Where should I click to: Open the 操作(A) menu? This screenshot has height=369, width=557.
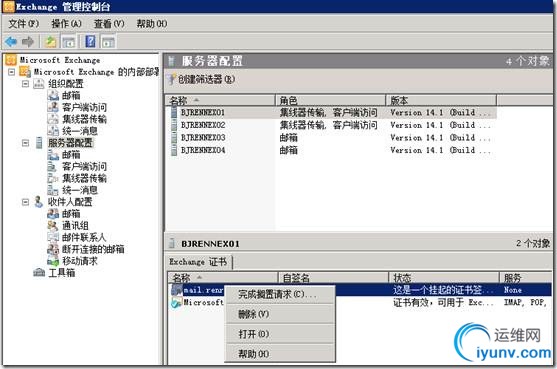coord(66,24)
